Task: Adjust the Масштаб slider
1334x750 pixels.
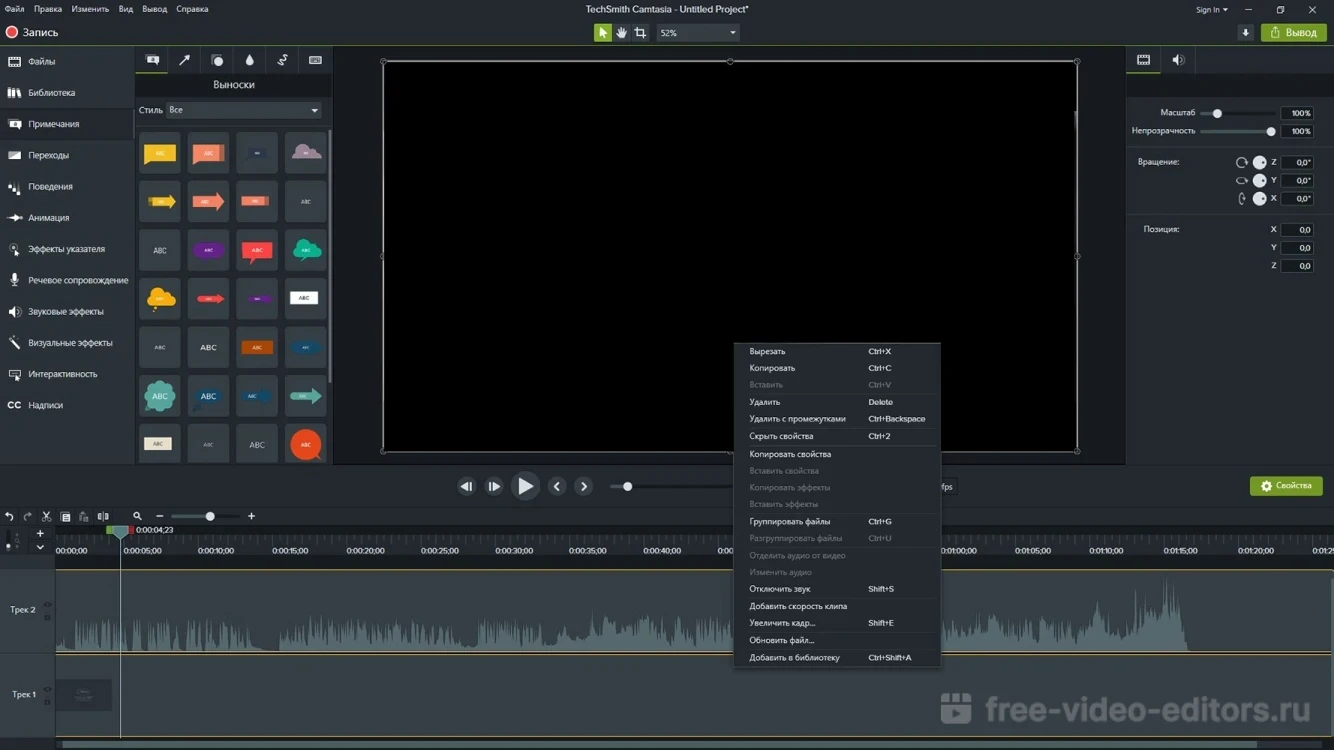Action: click(x=1238, y=113)
